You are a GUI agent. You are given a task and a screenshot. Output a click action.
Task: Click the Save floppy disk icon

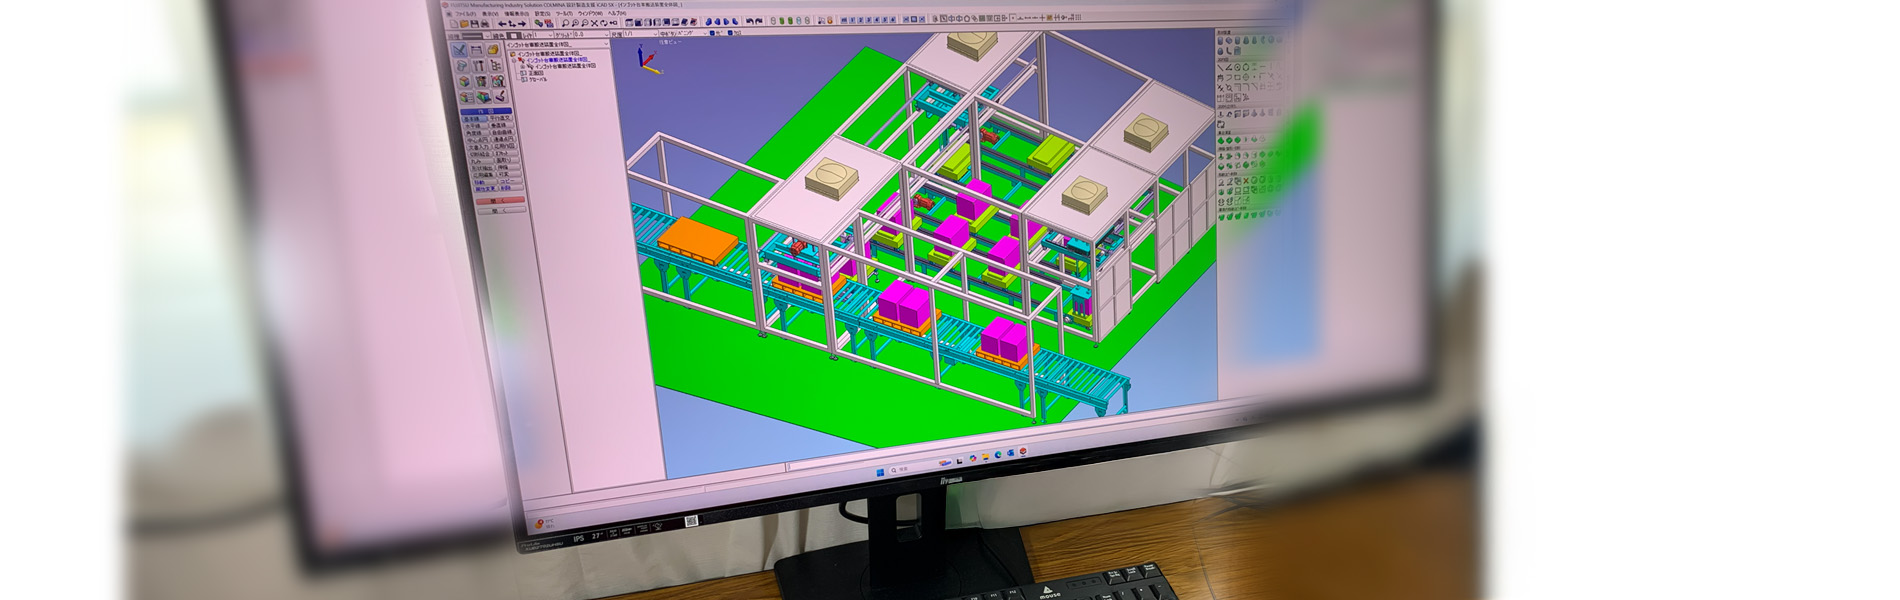pos(477,24)
